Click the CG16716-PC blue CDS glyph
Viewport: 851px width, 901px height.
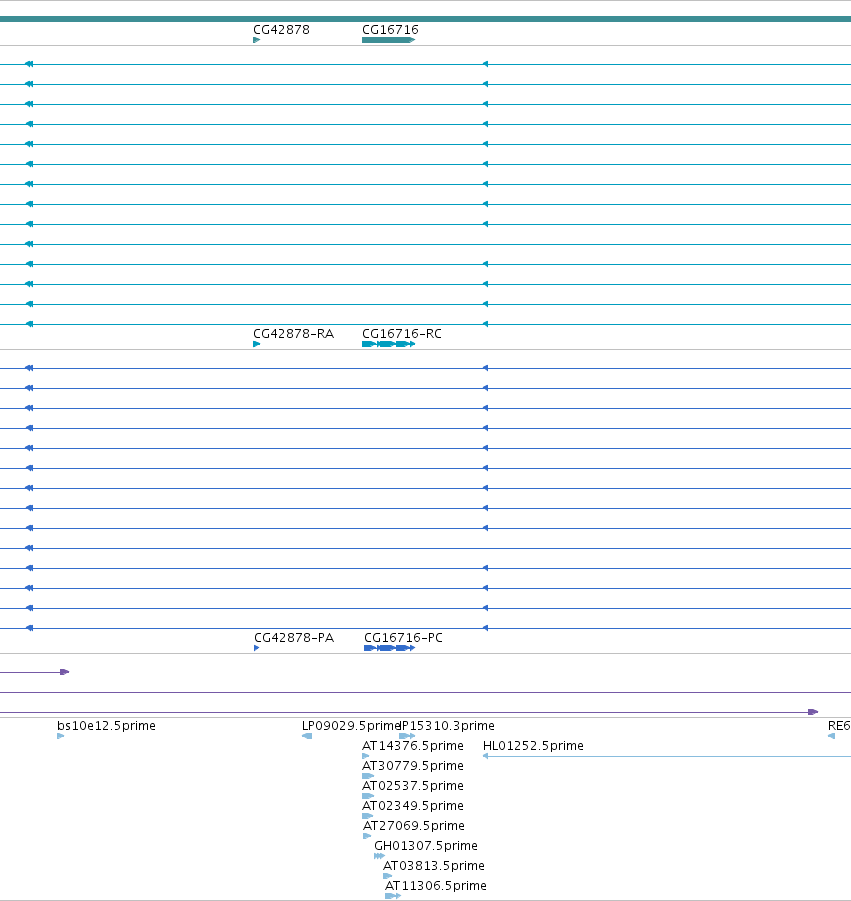pyautogui.click(x=390, y=648)
